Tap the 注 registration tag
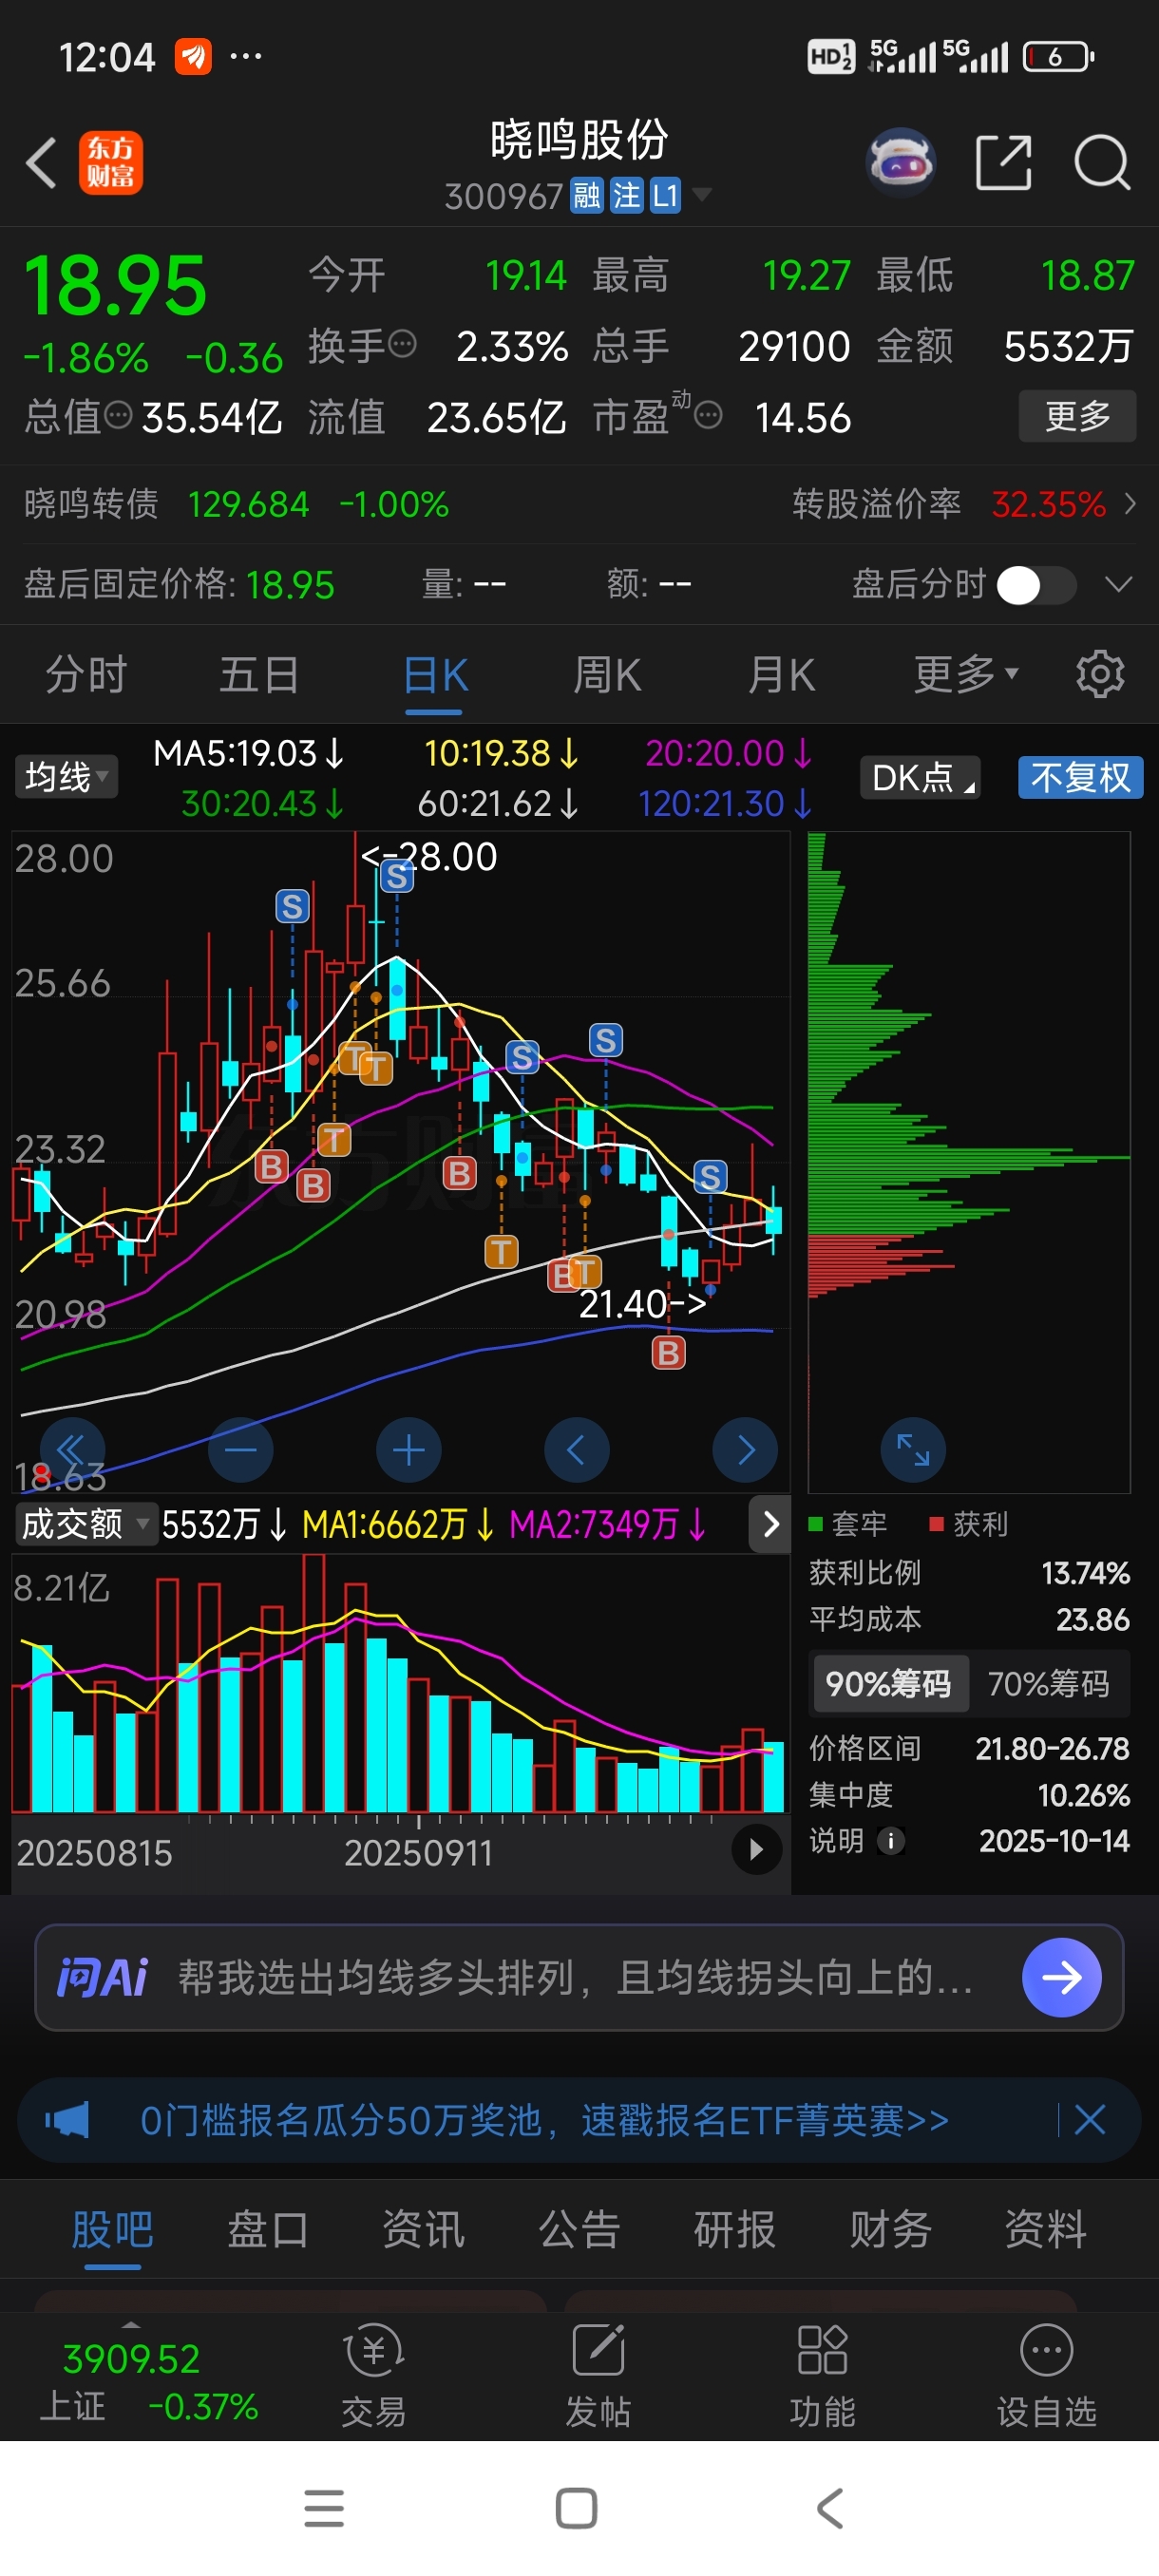This screenshot has width=1159, height=2576. point(626,195)
